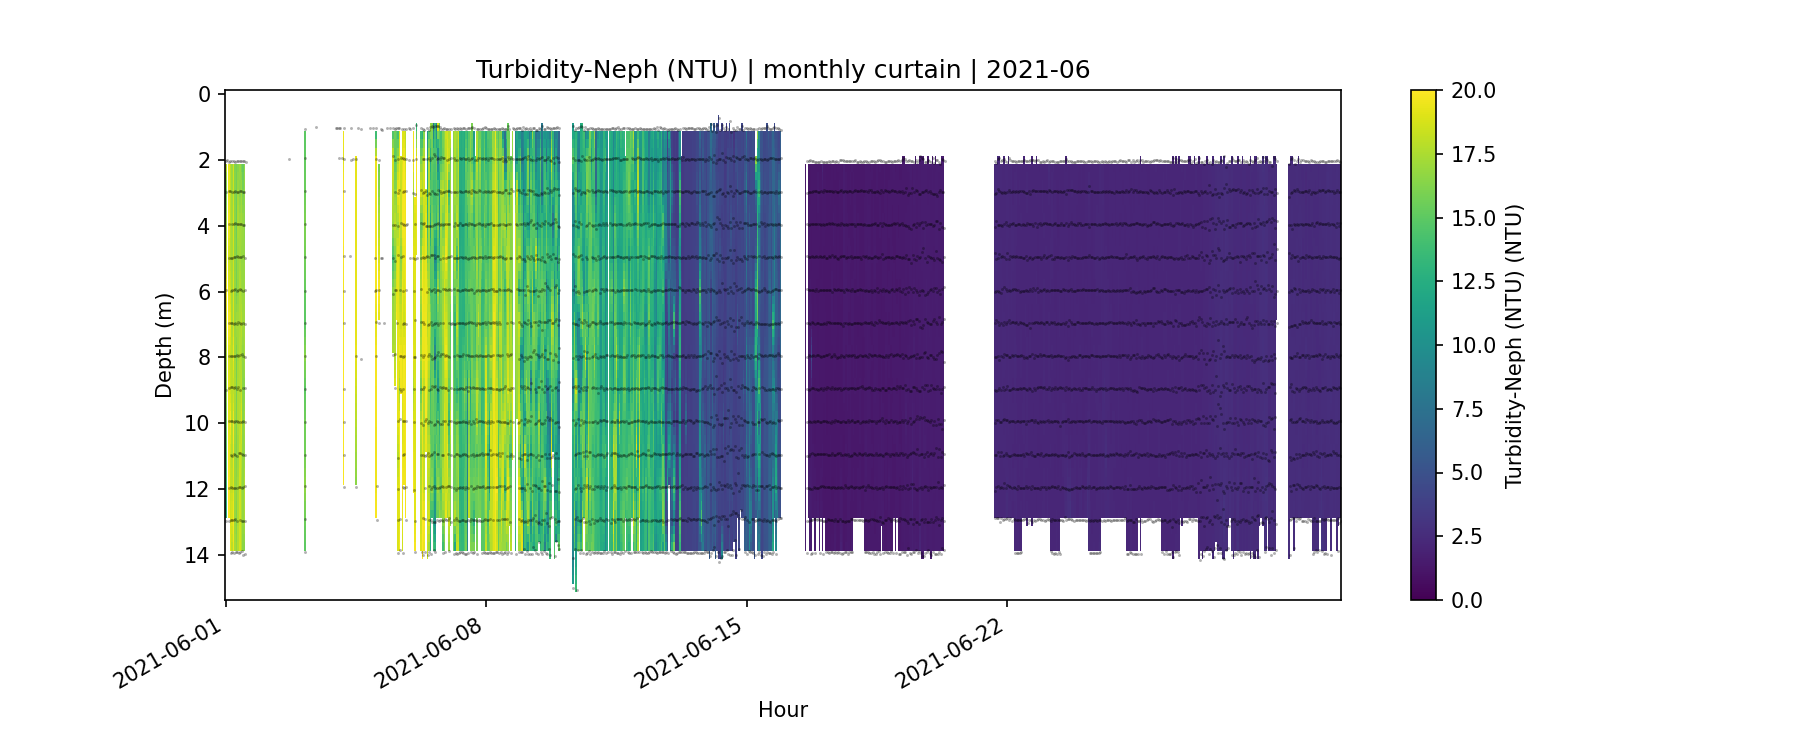The height and width of the screenshot is (750, 1800).
Task: Click the 0.0 tick on the colorbar
Action: pyautogui.click(x=1467, y=600)
